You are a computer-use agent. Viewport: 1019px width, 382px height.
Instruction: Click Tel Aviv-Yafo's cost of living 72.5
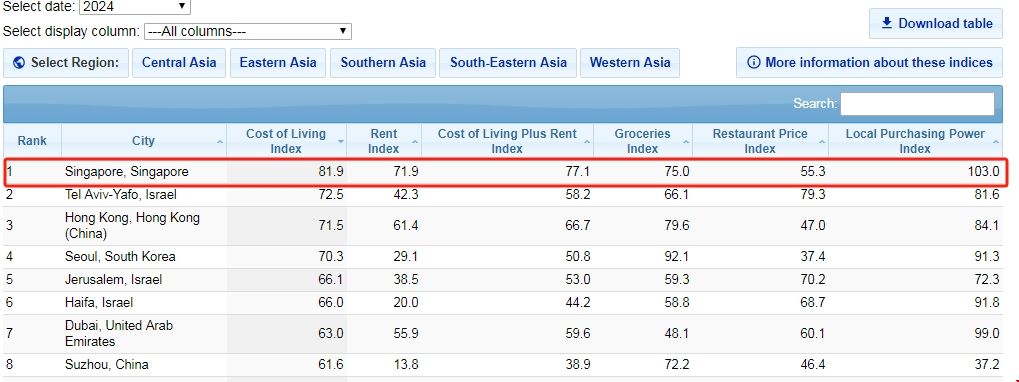tap(330, 195)
